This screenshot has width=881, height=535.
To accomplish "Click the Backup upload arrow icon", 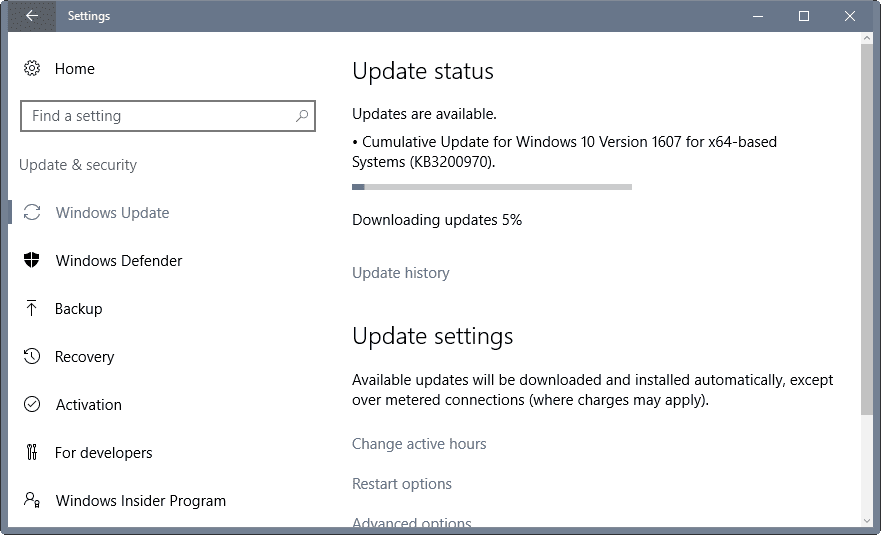I will [x=31, y=308].
